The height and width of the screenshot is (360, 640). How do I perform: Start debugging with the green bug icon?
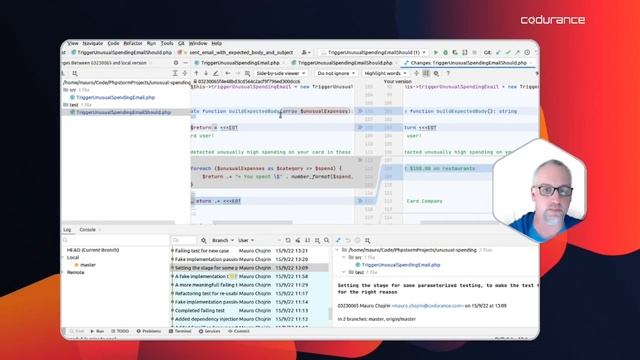[x=445, y=52]
